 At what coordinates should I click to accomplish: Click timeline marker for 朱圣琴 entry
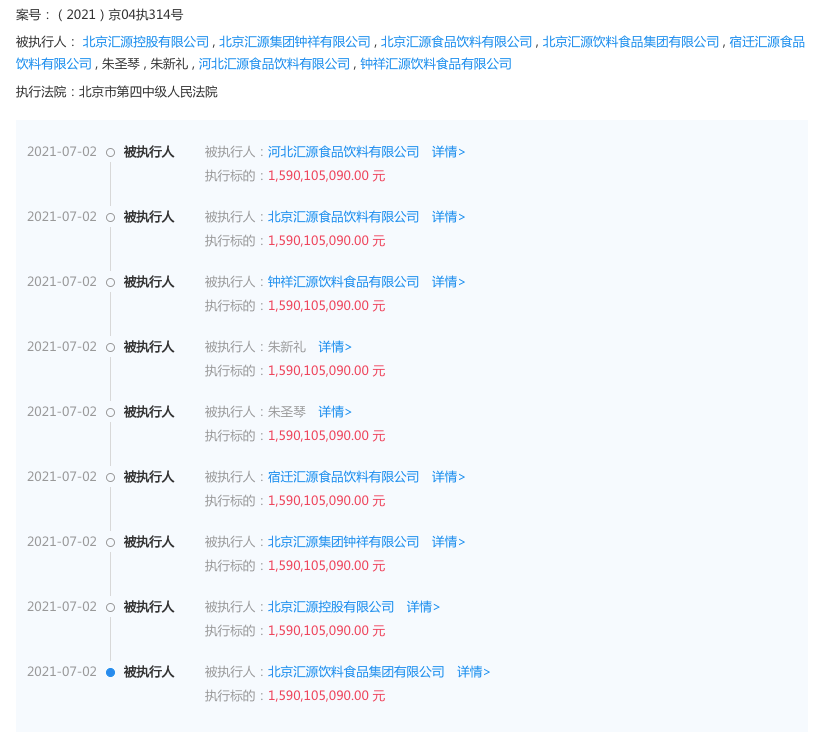pyautogui.click(x=111, y=413)
